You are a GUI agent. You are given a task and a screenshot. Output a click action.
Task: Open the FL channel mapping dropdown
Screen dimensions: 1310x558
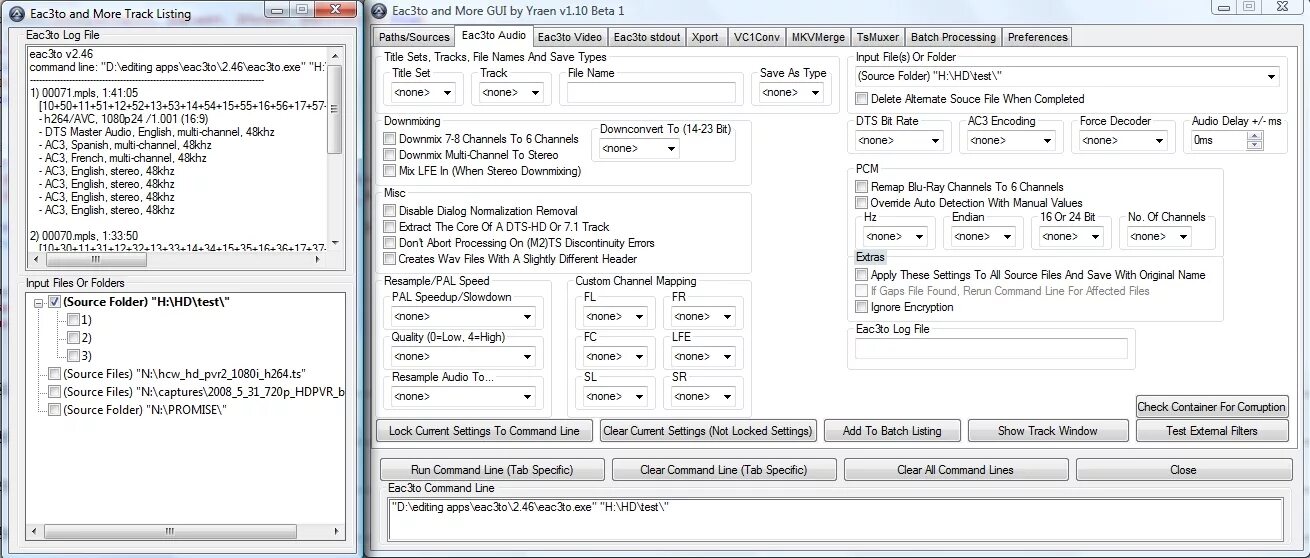[614, 316]
